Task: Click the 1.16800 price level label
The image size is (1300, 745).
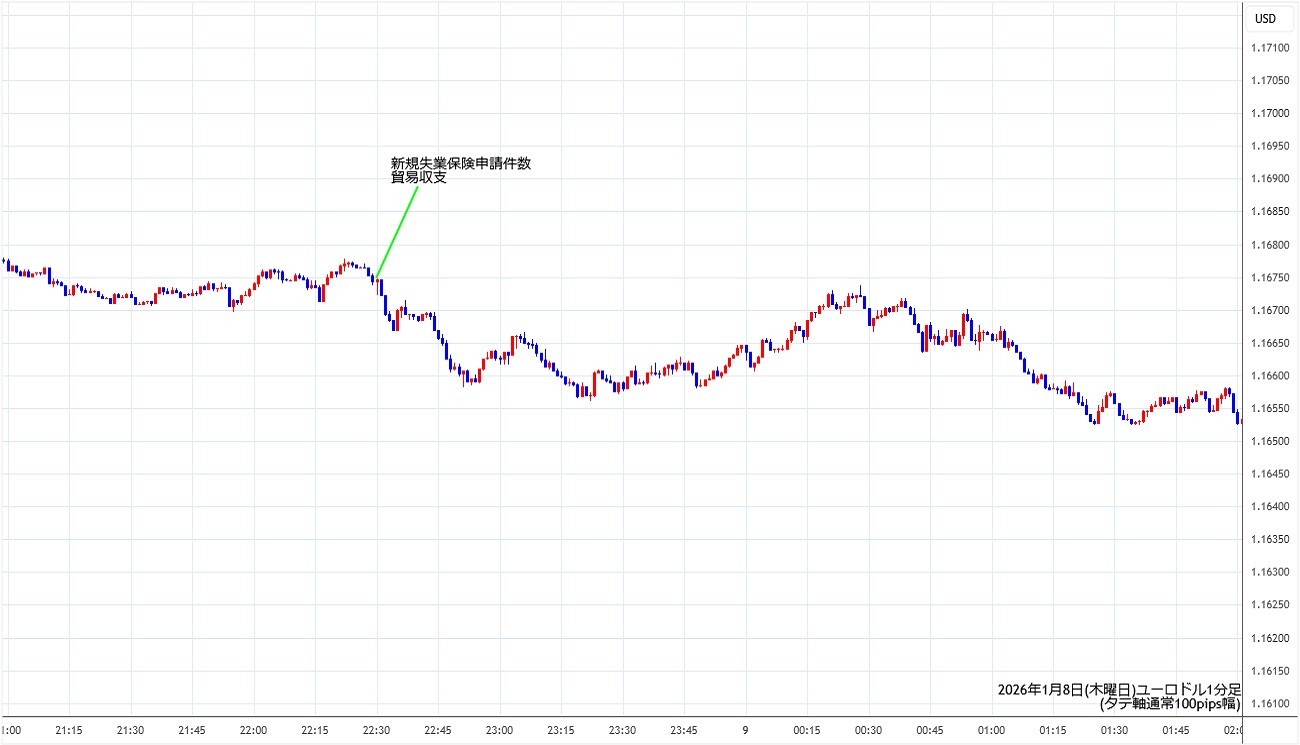Action: point(1269,245)
